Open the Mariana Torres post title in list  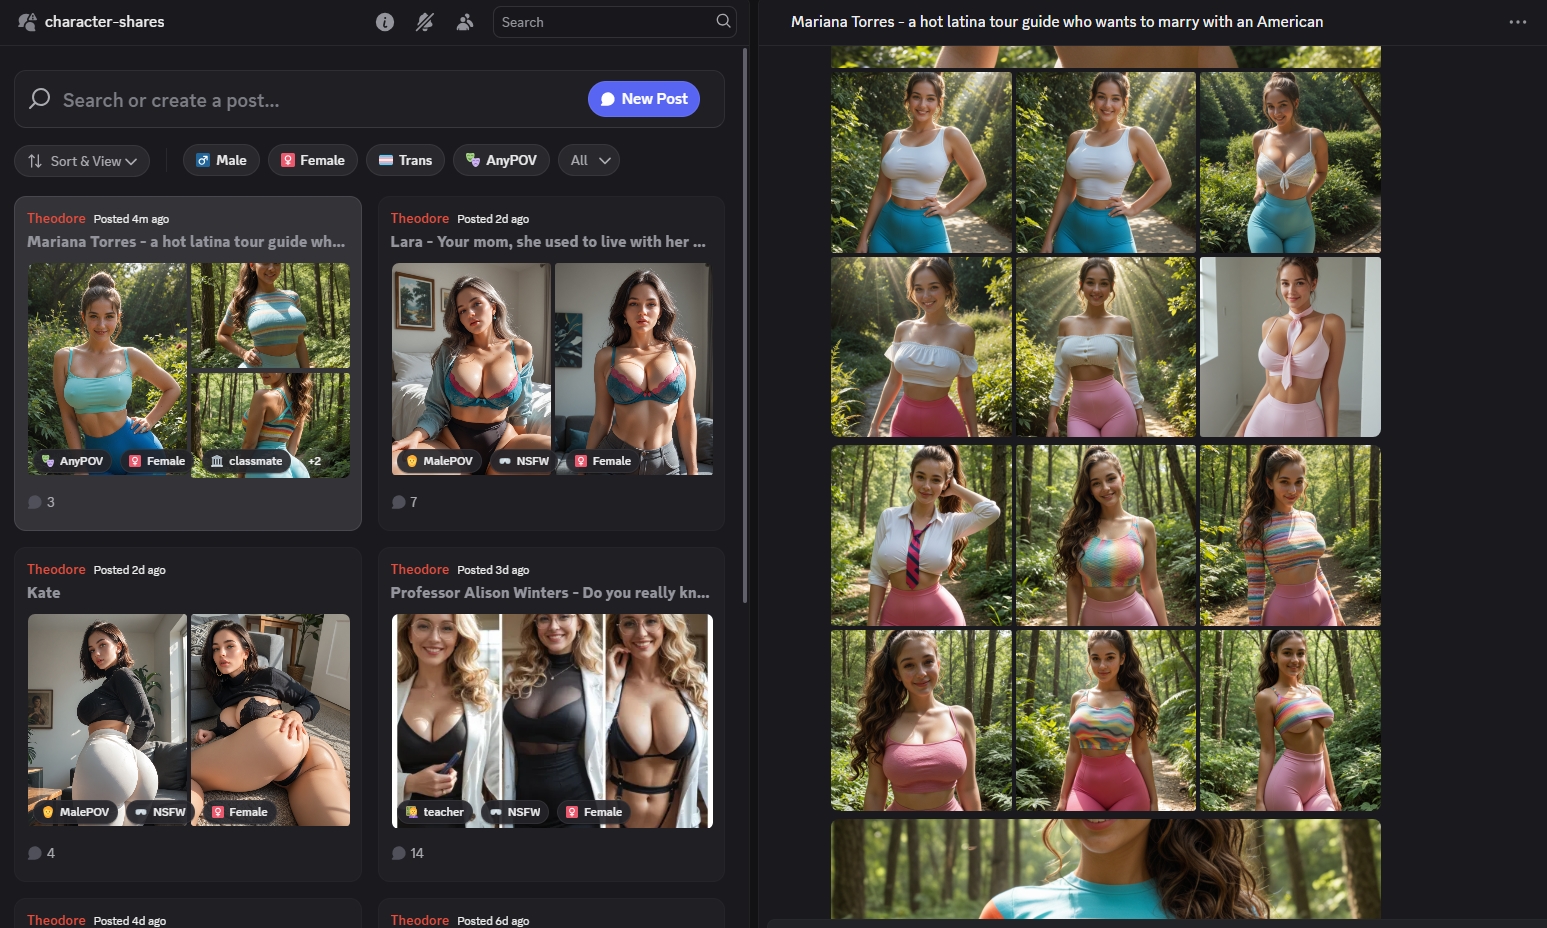pyautogui.click(x=186, y=242)
